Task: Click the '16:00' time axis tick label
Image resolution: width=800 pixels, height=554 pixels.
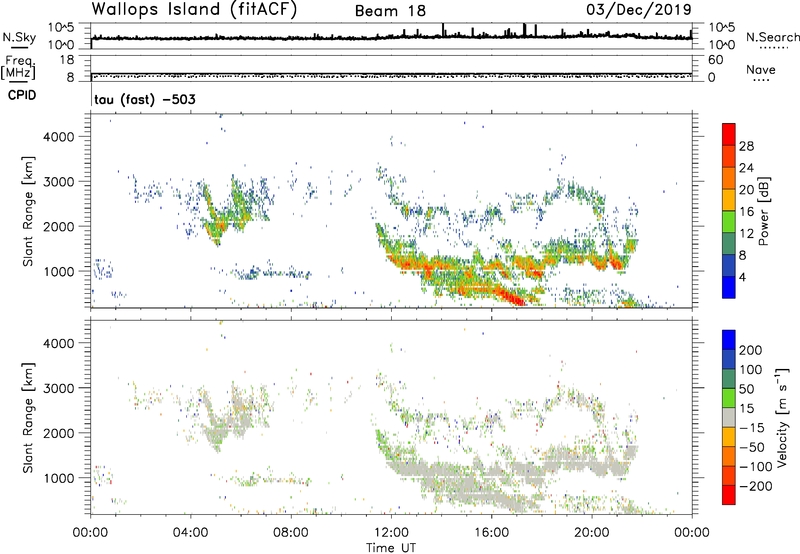Action: coord(491,533)
